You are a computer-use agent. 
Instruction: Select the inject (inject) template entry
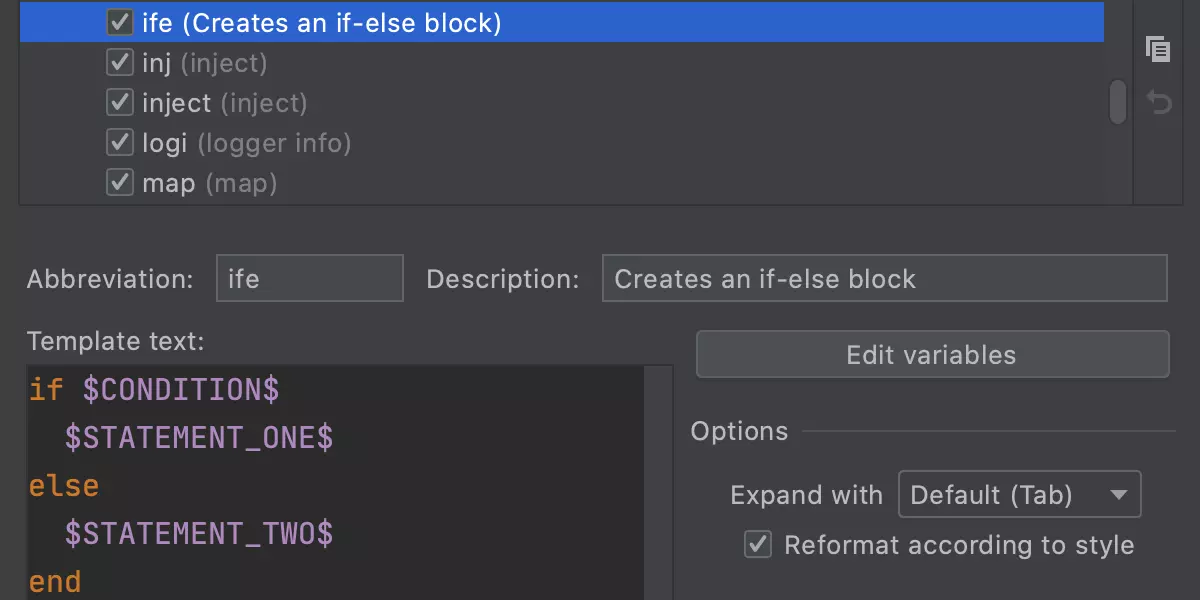point(562,102)
